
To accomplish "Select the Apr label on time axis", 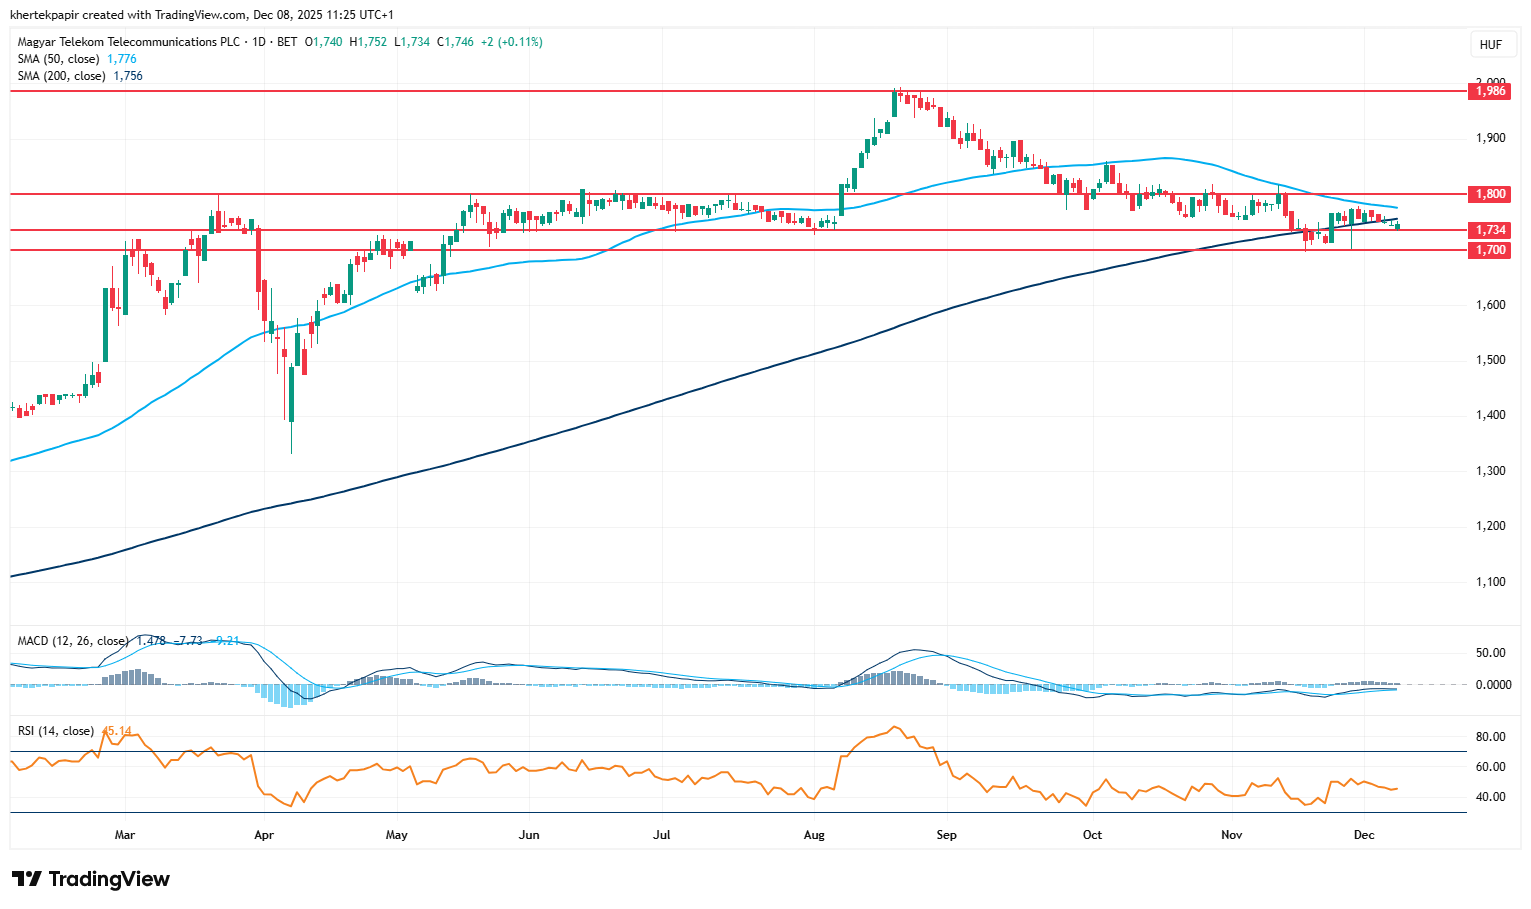I will [x=264, y=835].
